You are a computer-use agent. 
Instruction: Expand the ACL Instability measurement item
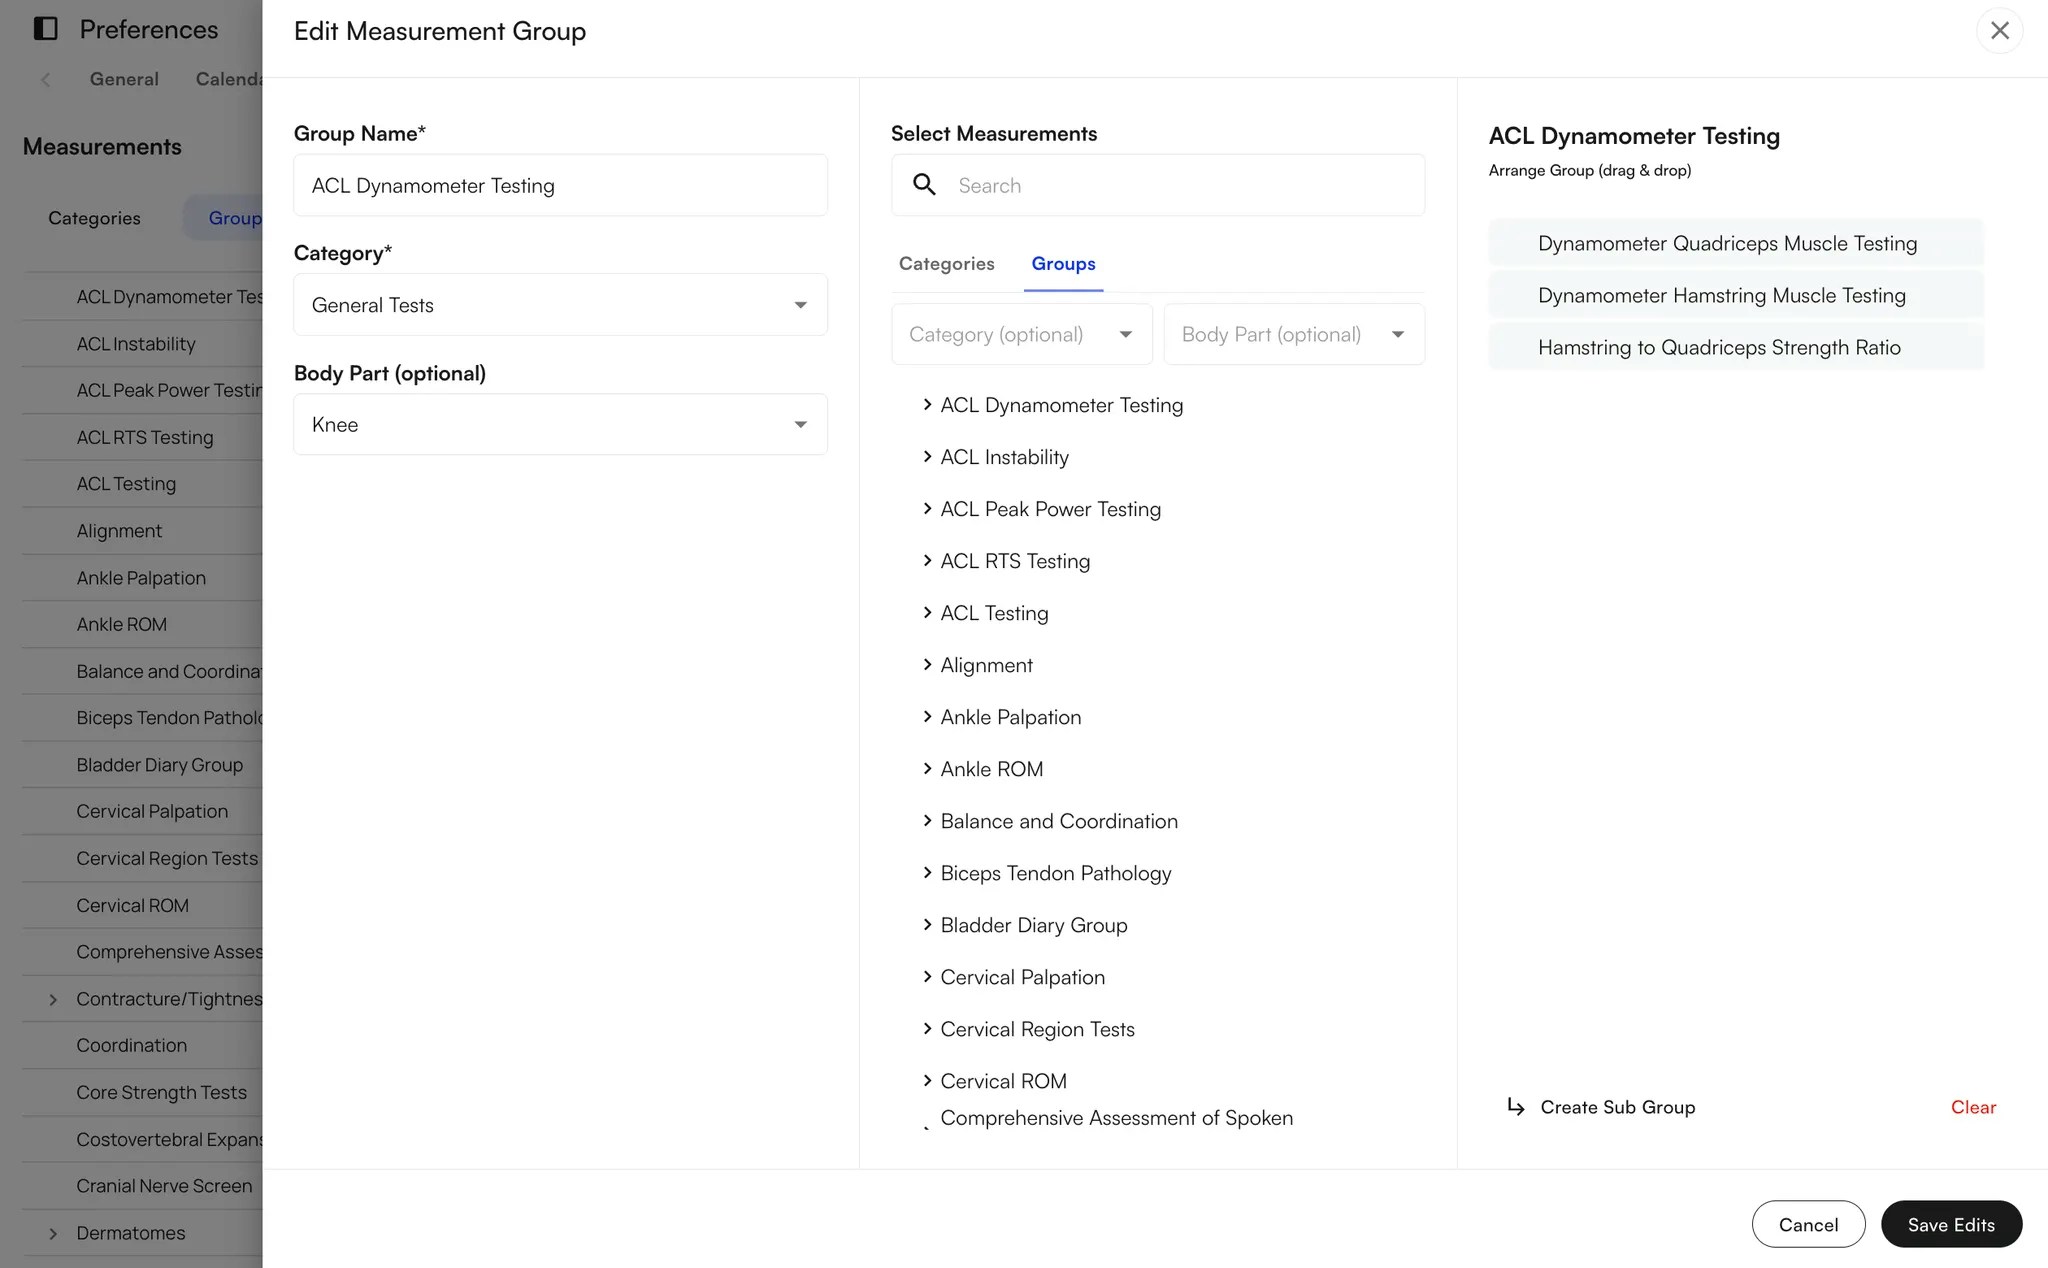coord(926,457)
